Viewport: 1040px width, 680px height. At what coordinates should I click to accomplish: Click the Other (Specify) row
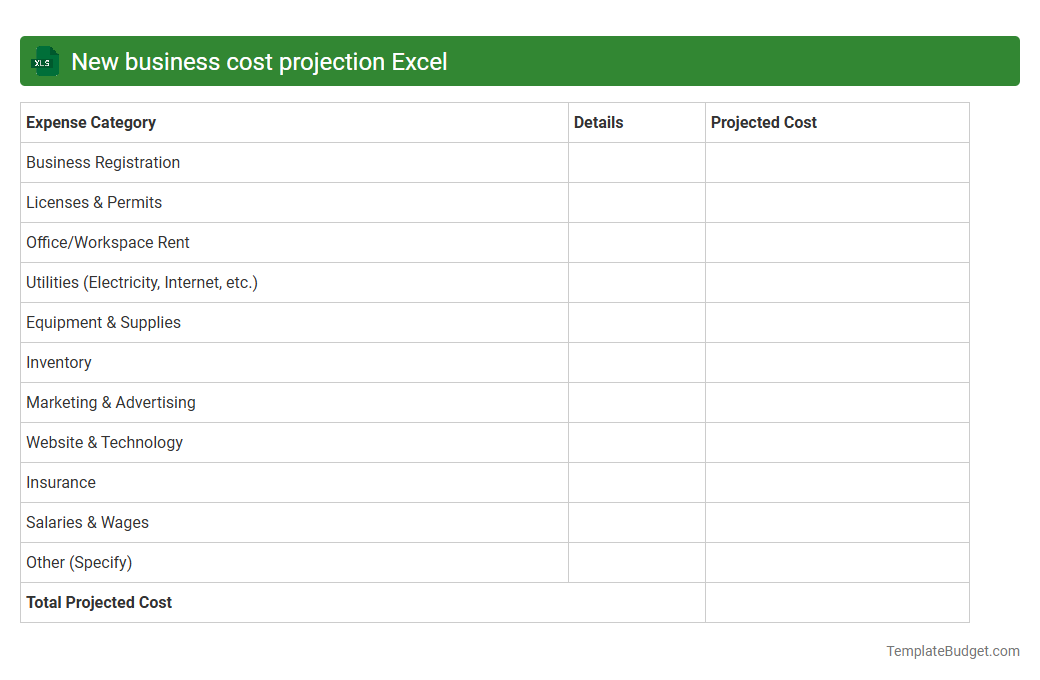point(79,562)
